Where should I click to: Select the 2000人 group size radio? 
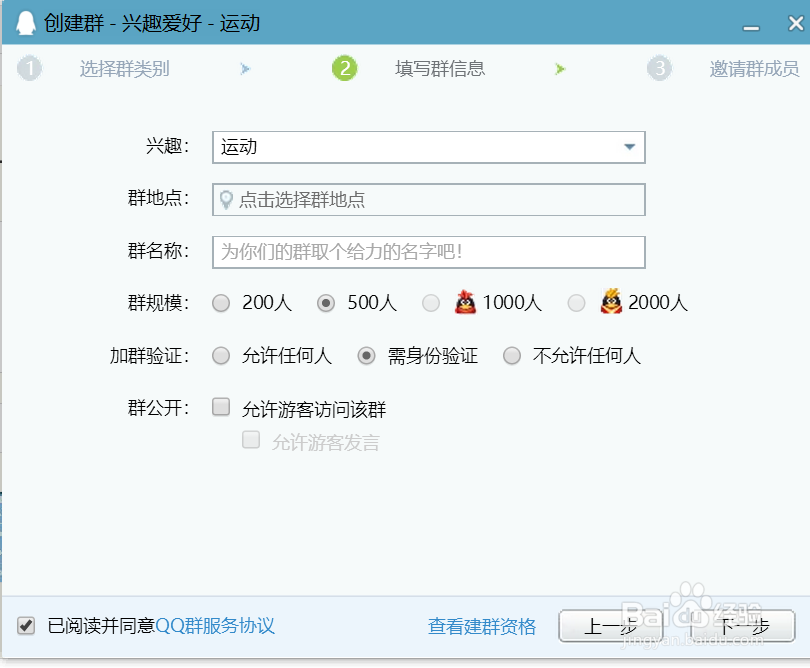click(x=577, y=303)
